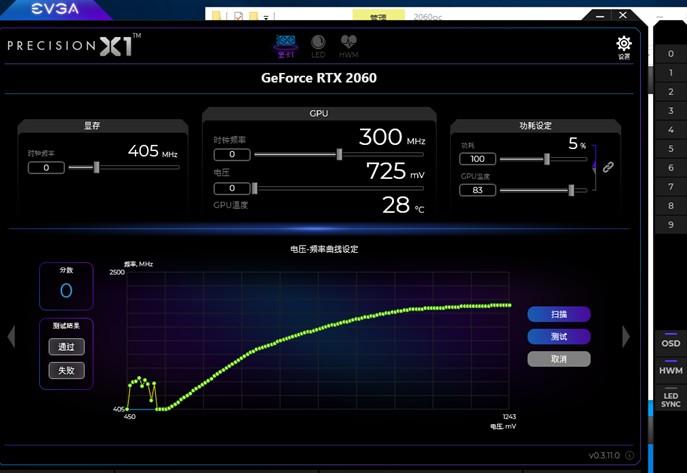The image size is (687, 473).
Task: Click the GPU voltage slider handle
Action: (255, 188)
